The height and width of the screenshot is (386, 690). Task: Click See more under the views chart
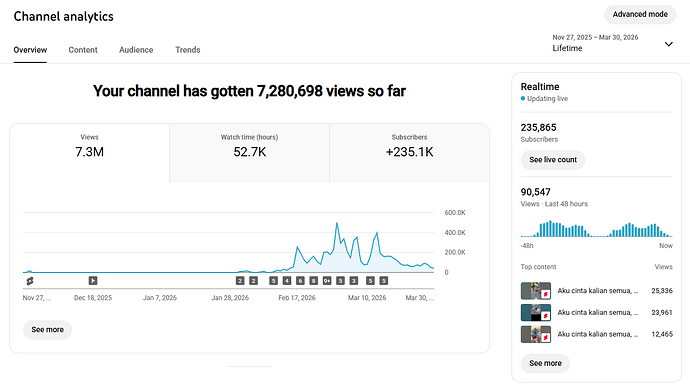(48, 330)
